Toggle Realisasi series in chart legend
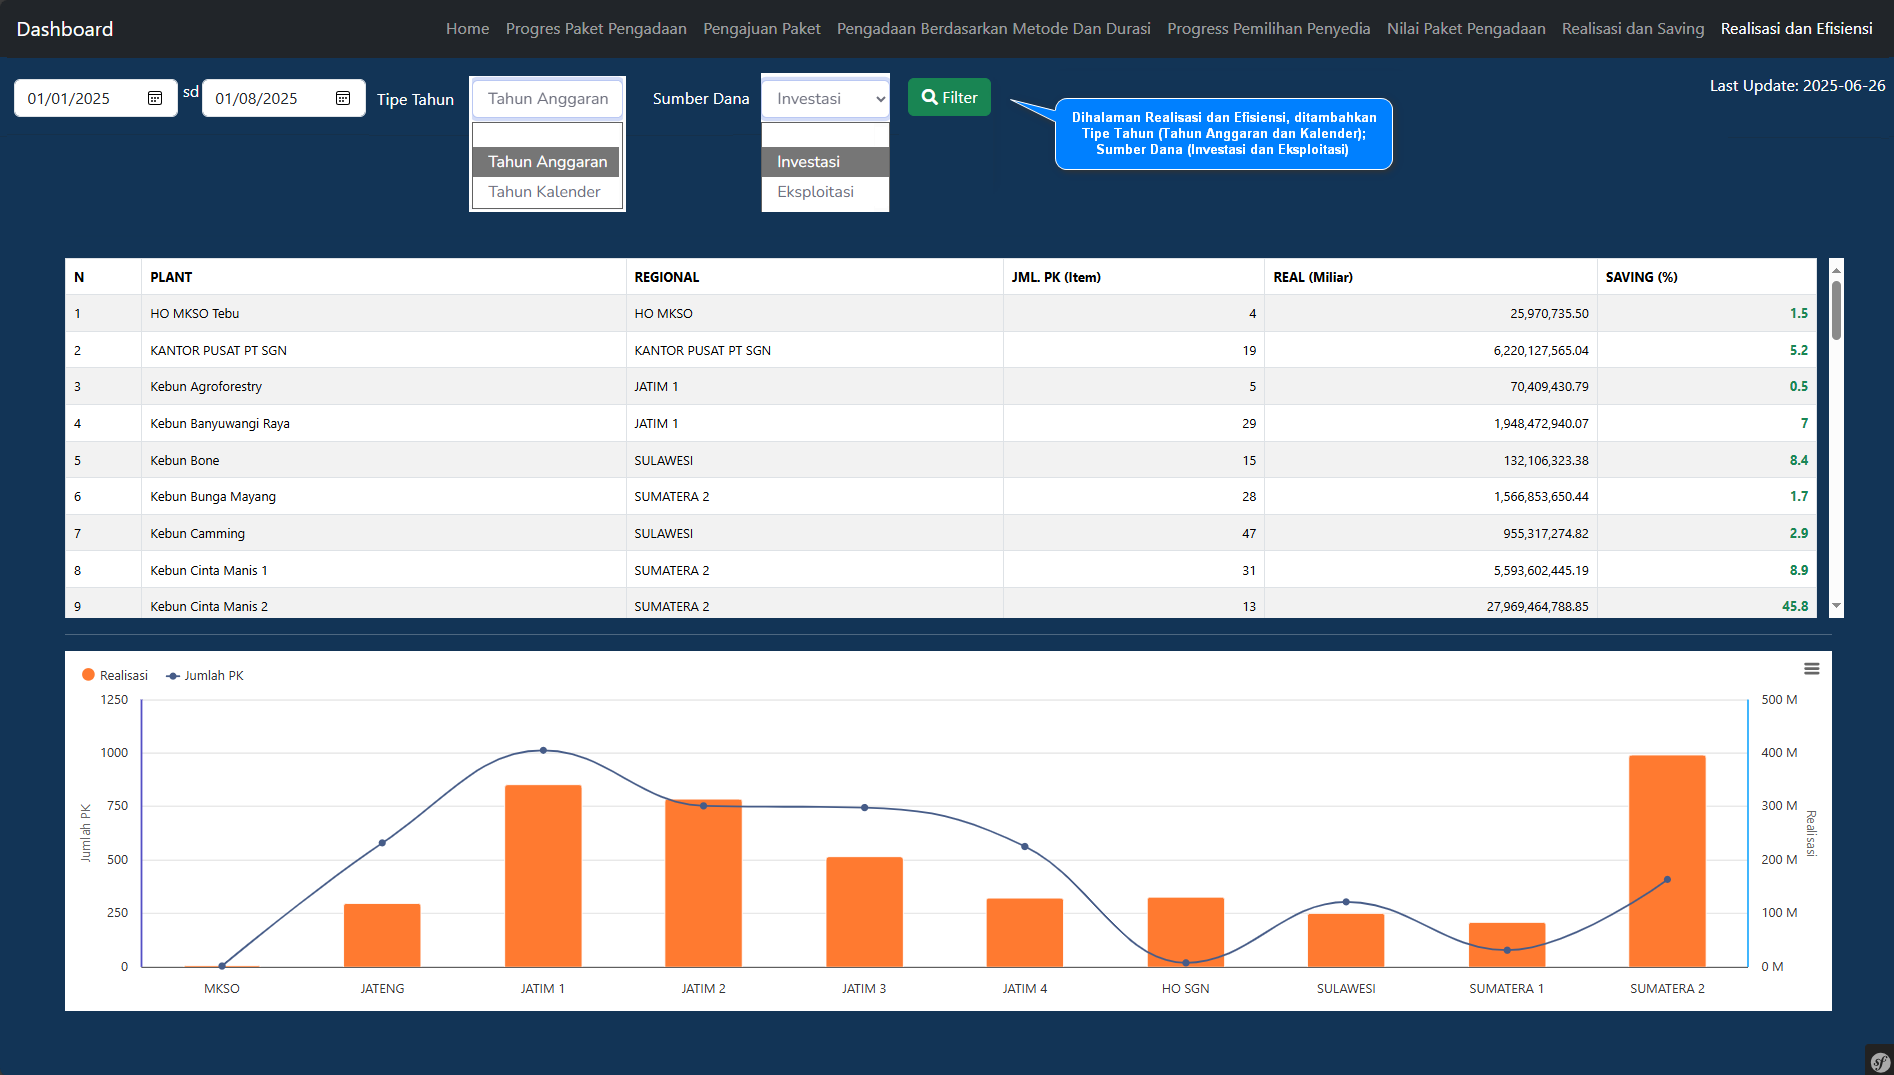This screenshot has width=1894, height=1075. click(x=115, y=676)
